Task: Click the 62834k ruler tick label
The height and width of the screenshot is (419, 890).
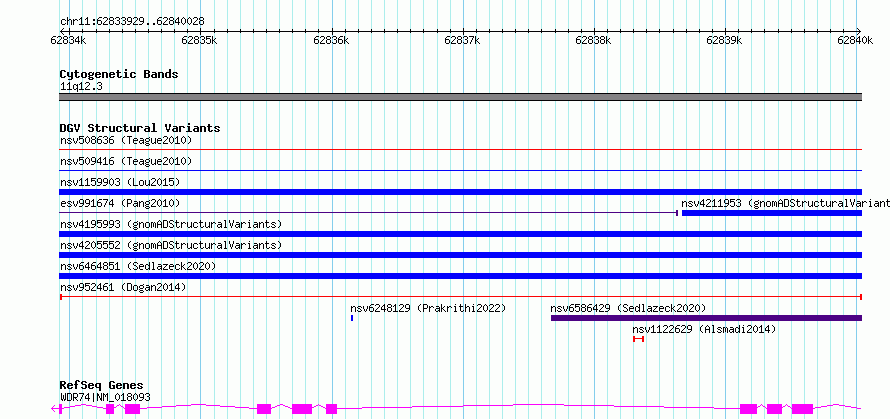Action: click(x=69, y=40)
